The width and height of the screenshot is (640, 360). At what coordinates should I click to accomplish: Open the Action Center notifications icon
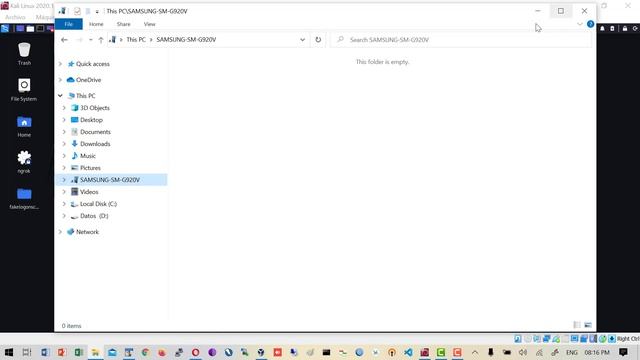point(623,352)
